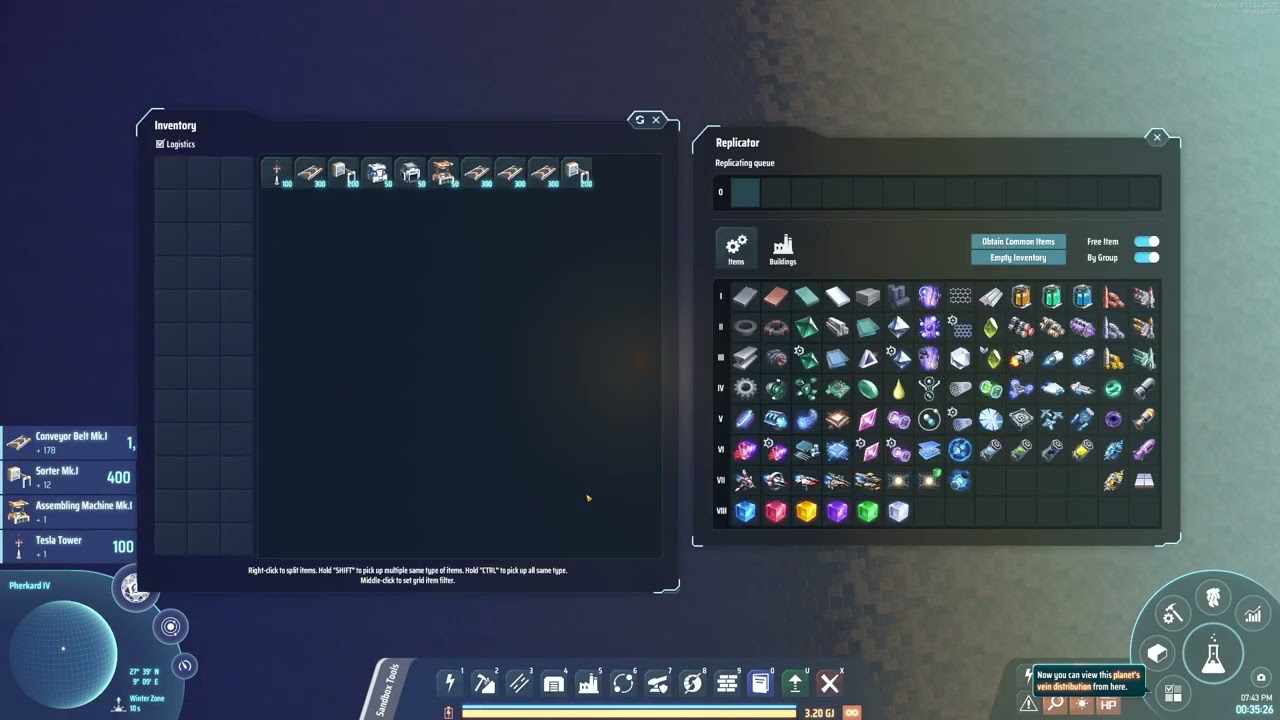The image size is (1280, 720).
Task: Open the power build category, hotkey 1
Action: click(450, 683)
